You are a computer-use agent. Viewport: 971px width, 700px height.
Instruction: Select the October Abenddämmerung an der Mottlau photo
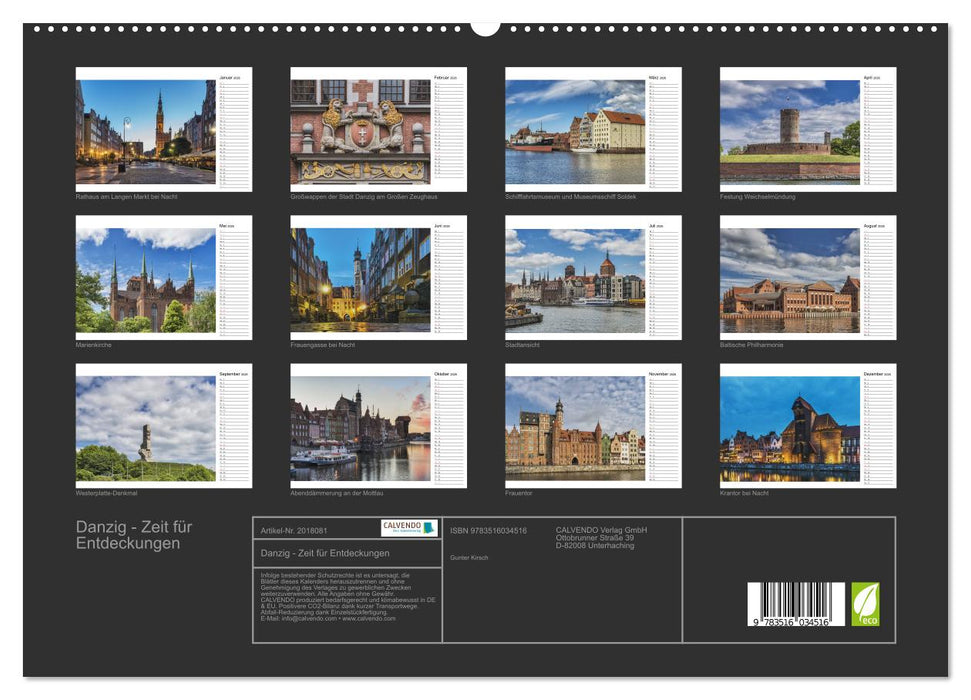coord(361,428)
